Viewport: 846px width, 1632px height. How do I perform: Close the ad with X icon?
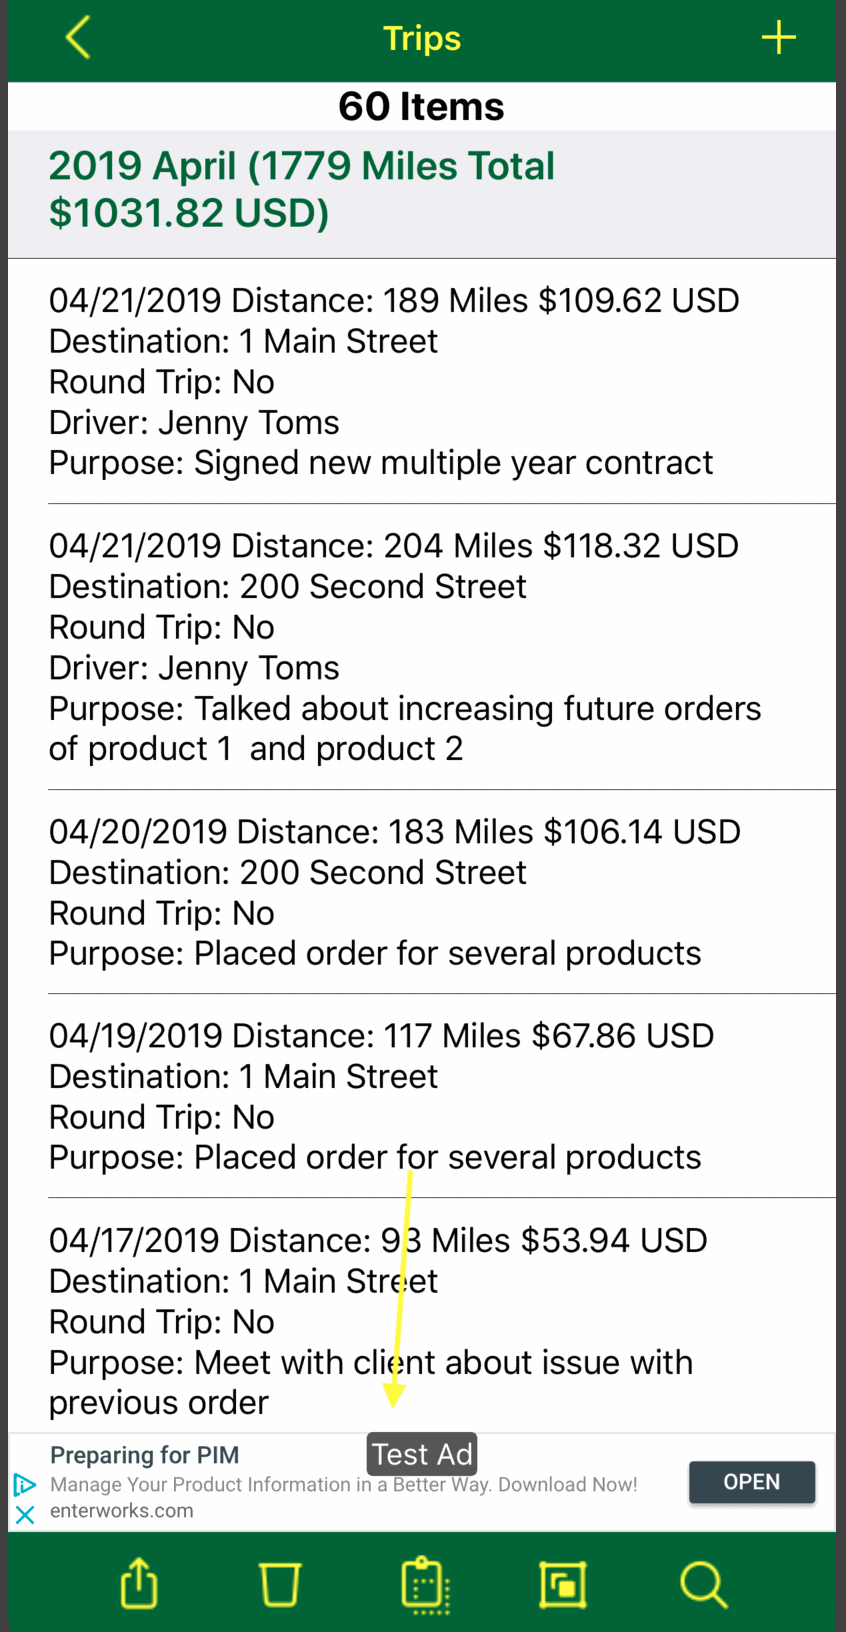(25, 1514)
